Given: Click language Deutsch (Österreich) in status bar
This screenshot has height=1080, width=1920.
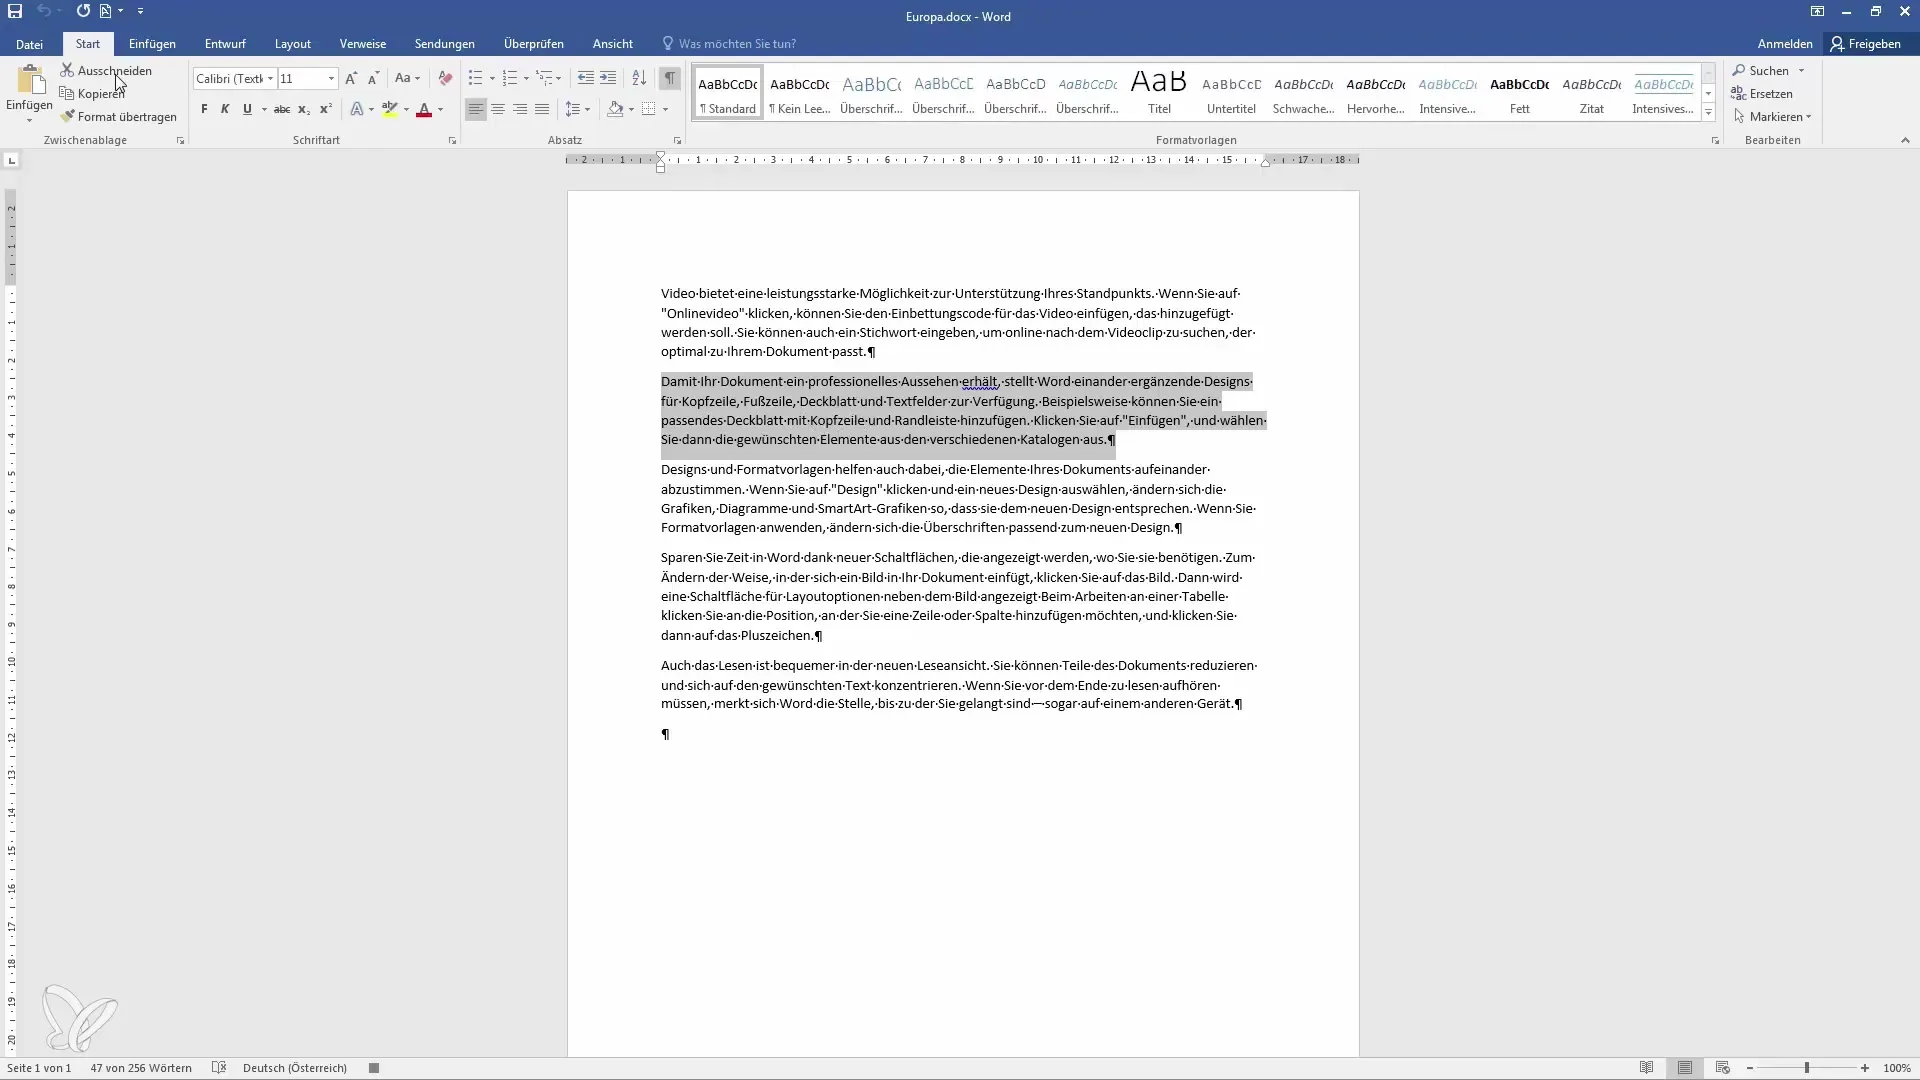Looking at the screenshot, I should pos(295,1068).
